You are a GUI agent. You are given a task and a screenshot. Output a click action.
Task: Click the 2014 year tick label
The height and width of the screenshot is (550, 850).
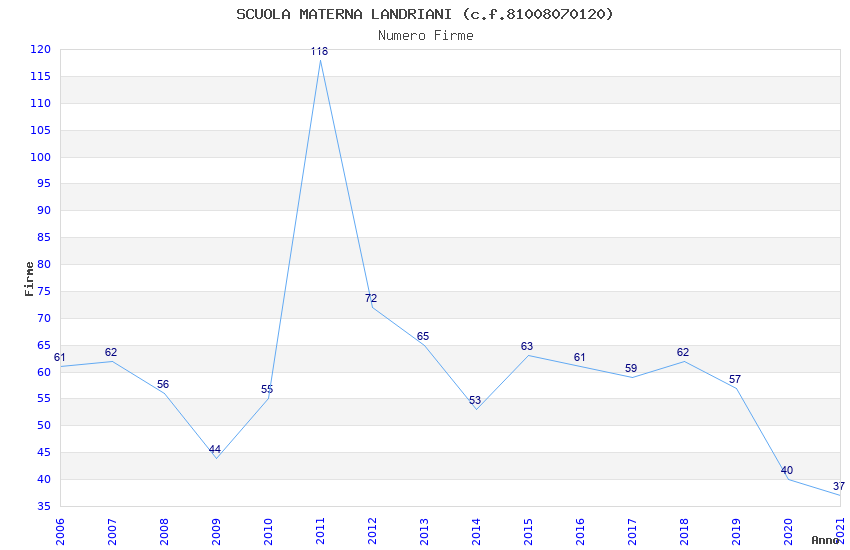pos(476,532)
